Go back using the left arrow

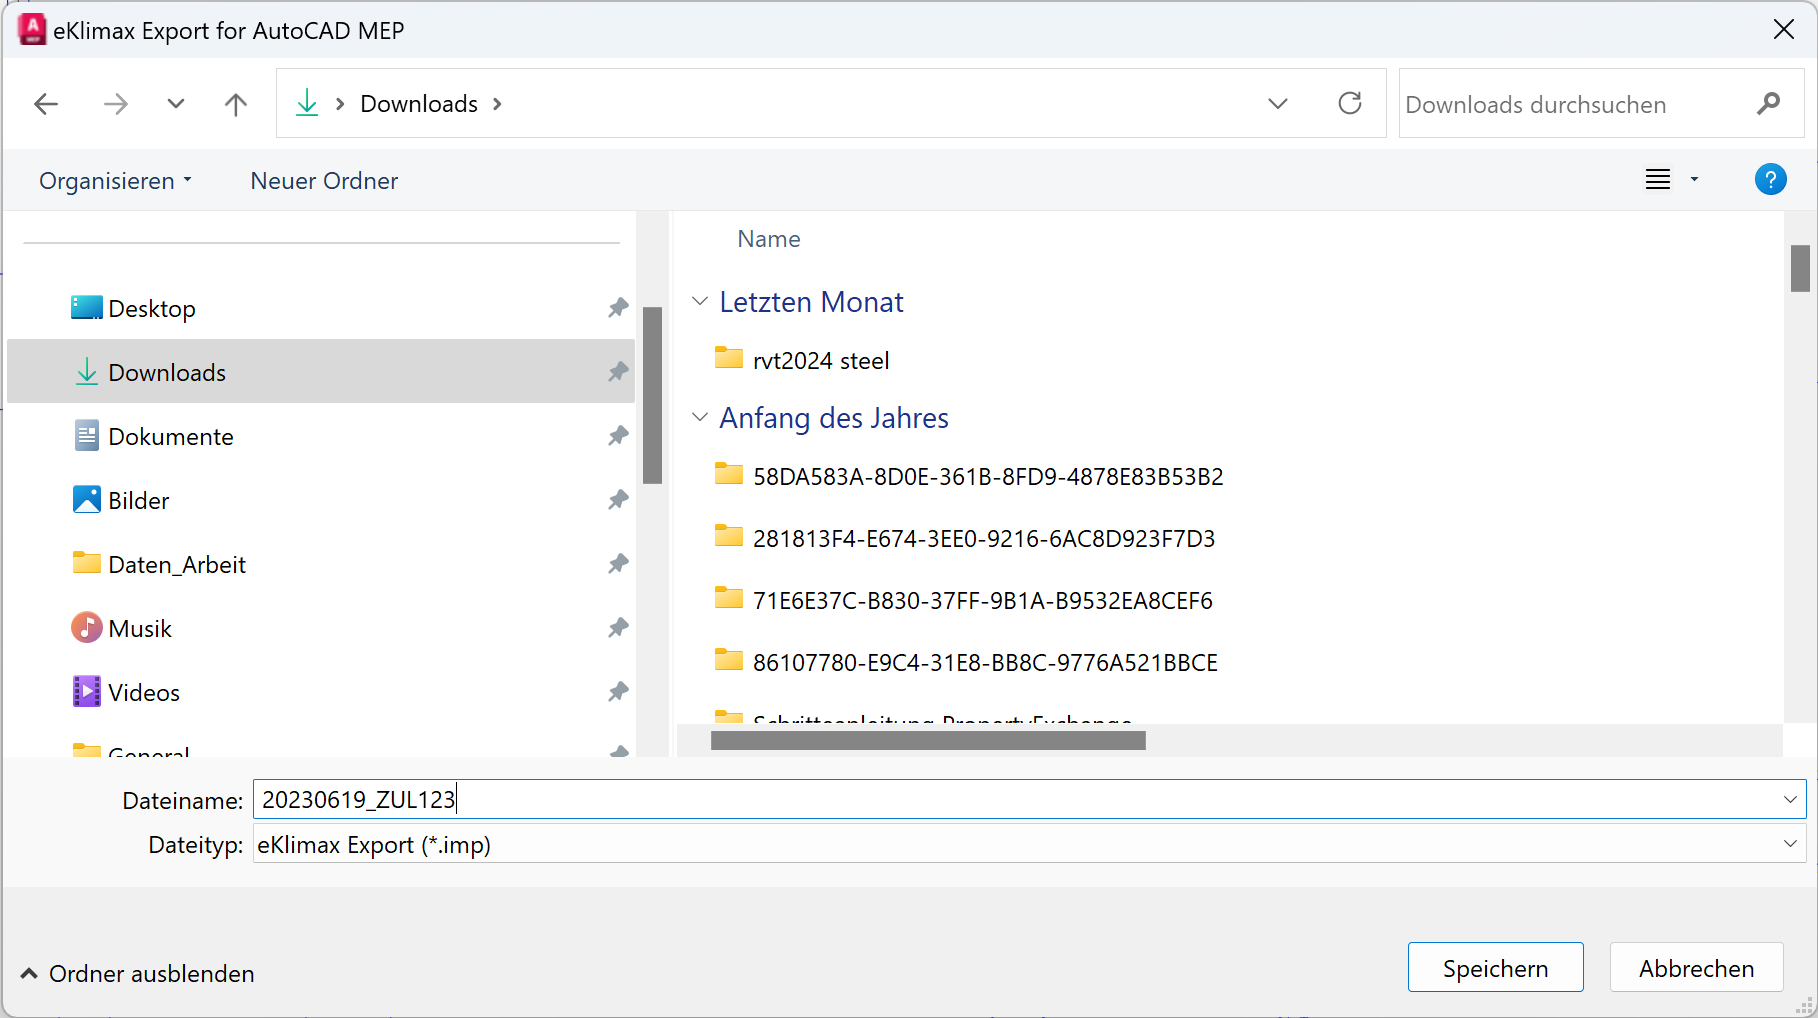coord(46,104)
